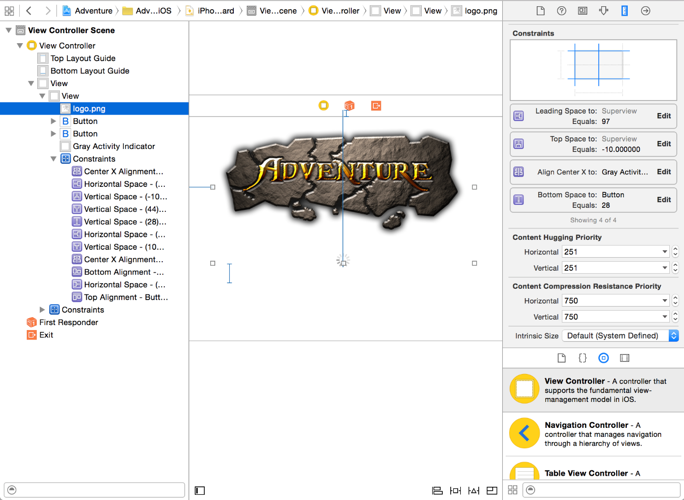
Task: Select Vertical Space - (44) constraint
Action: click(x=120, y=209)
